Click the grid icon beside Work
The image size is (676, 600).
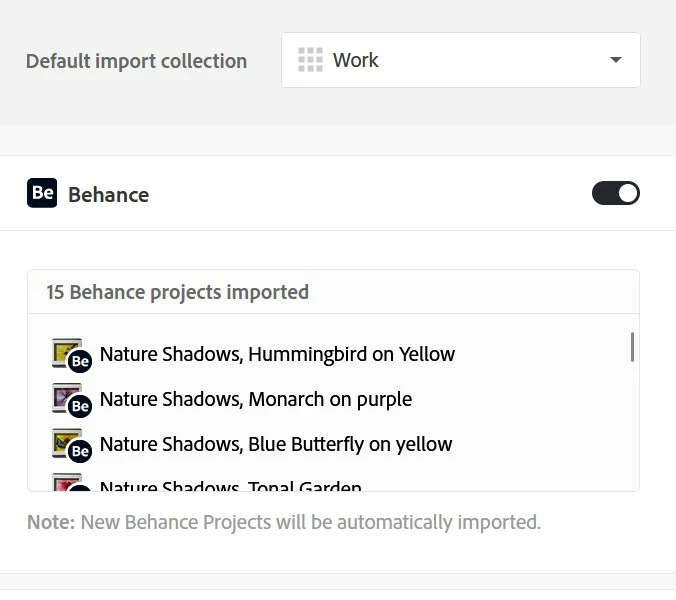tap(310, 60)
